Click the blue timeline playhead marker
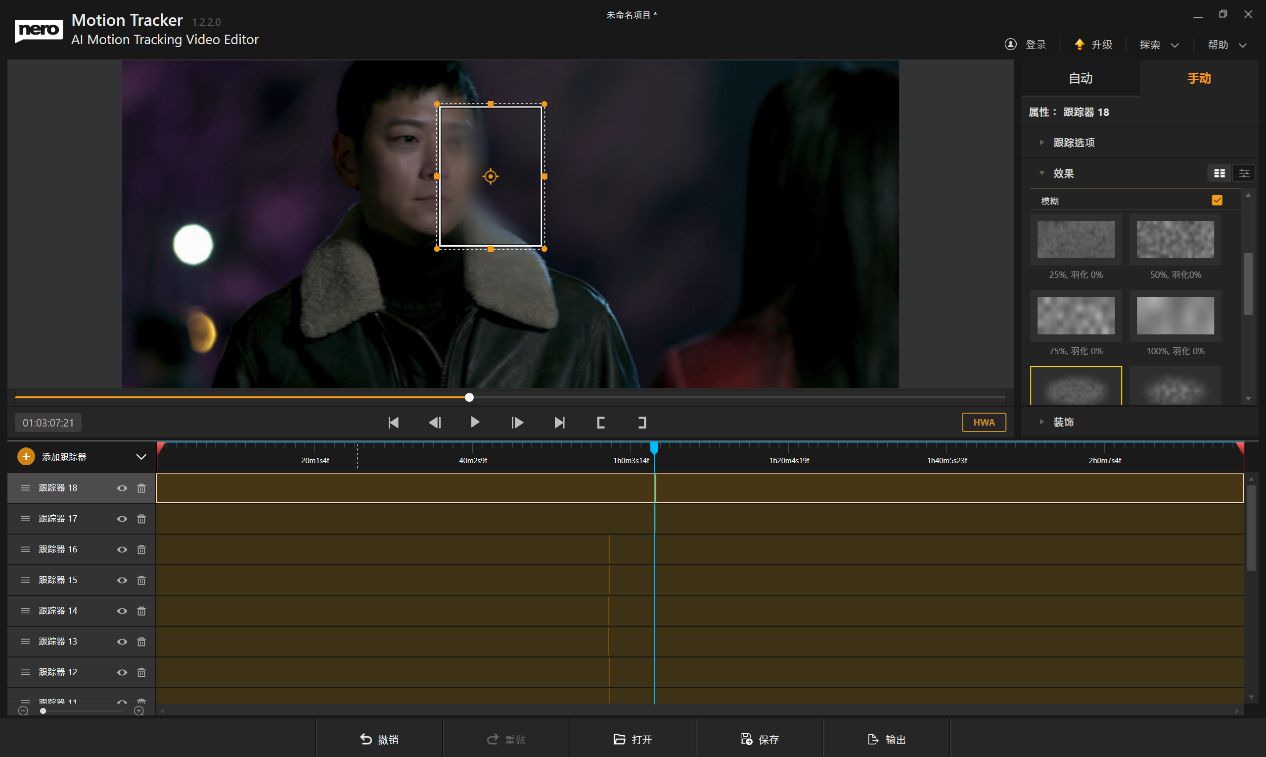Screen dimensions: 1266x757 (x=654, y=448)
